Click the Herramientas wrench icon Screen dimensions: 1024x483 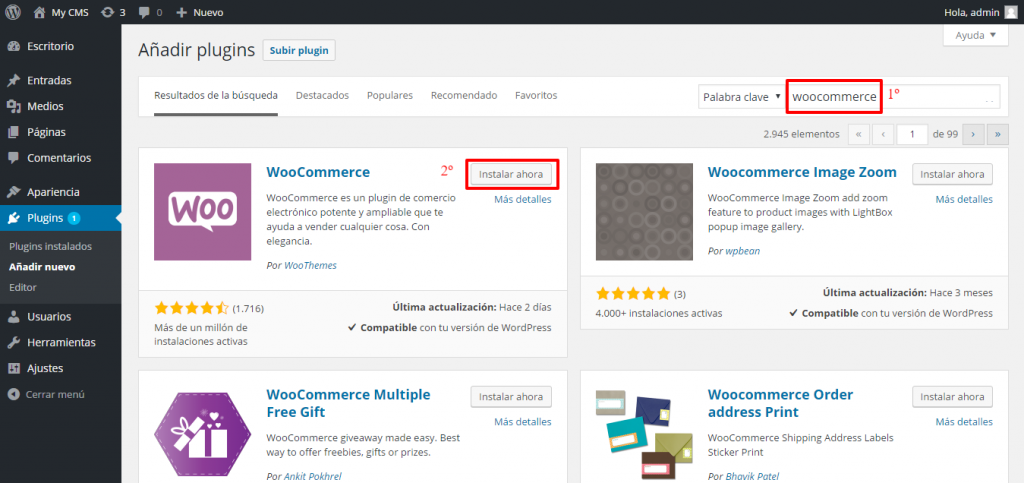click(x=13, y=343)
